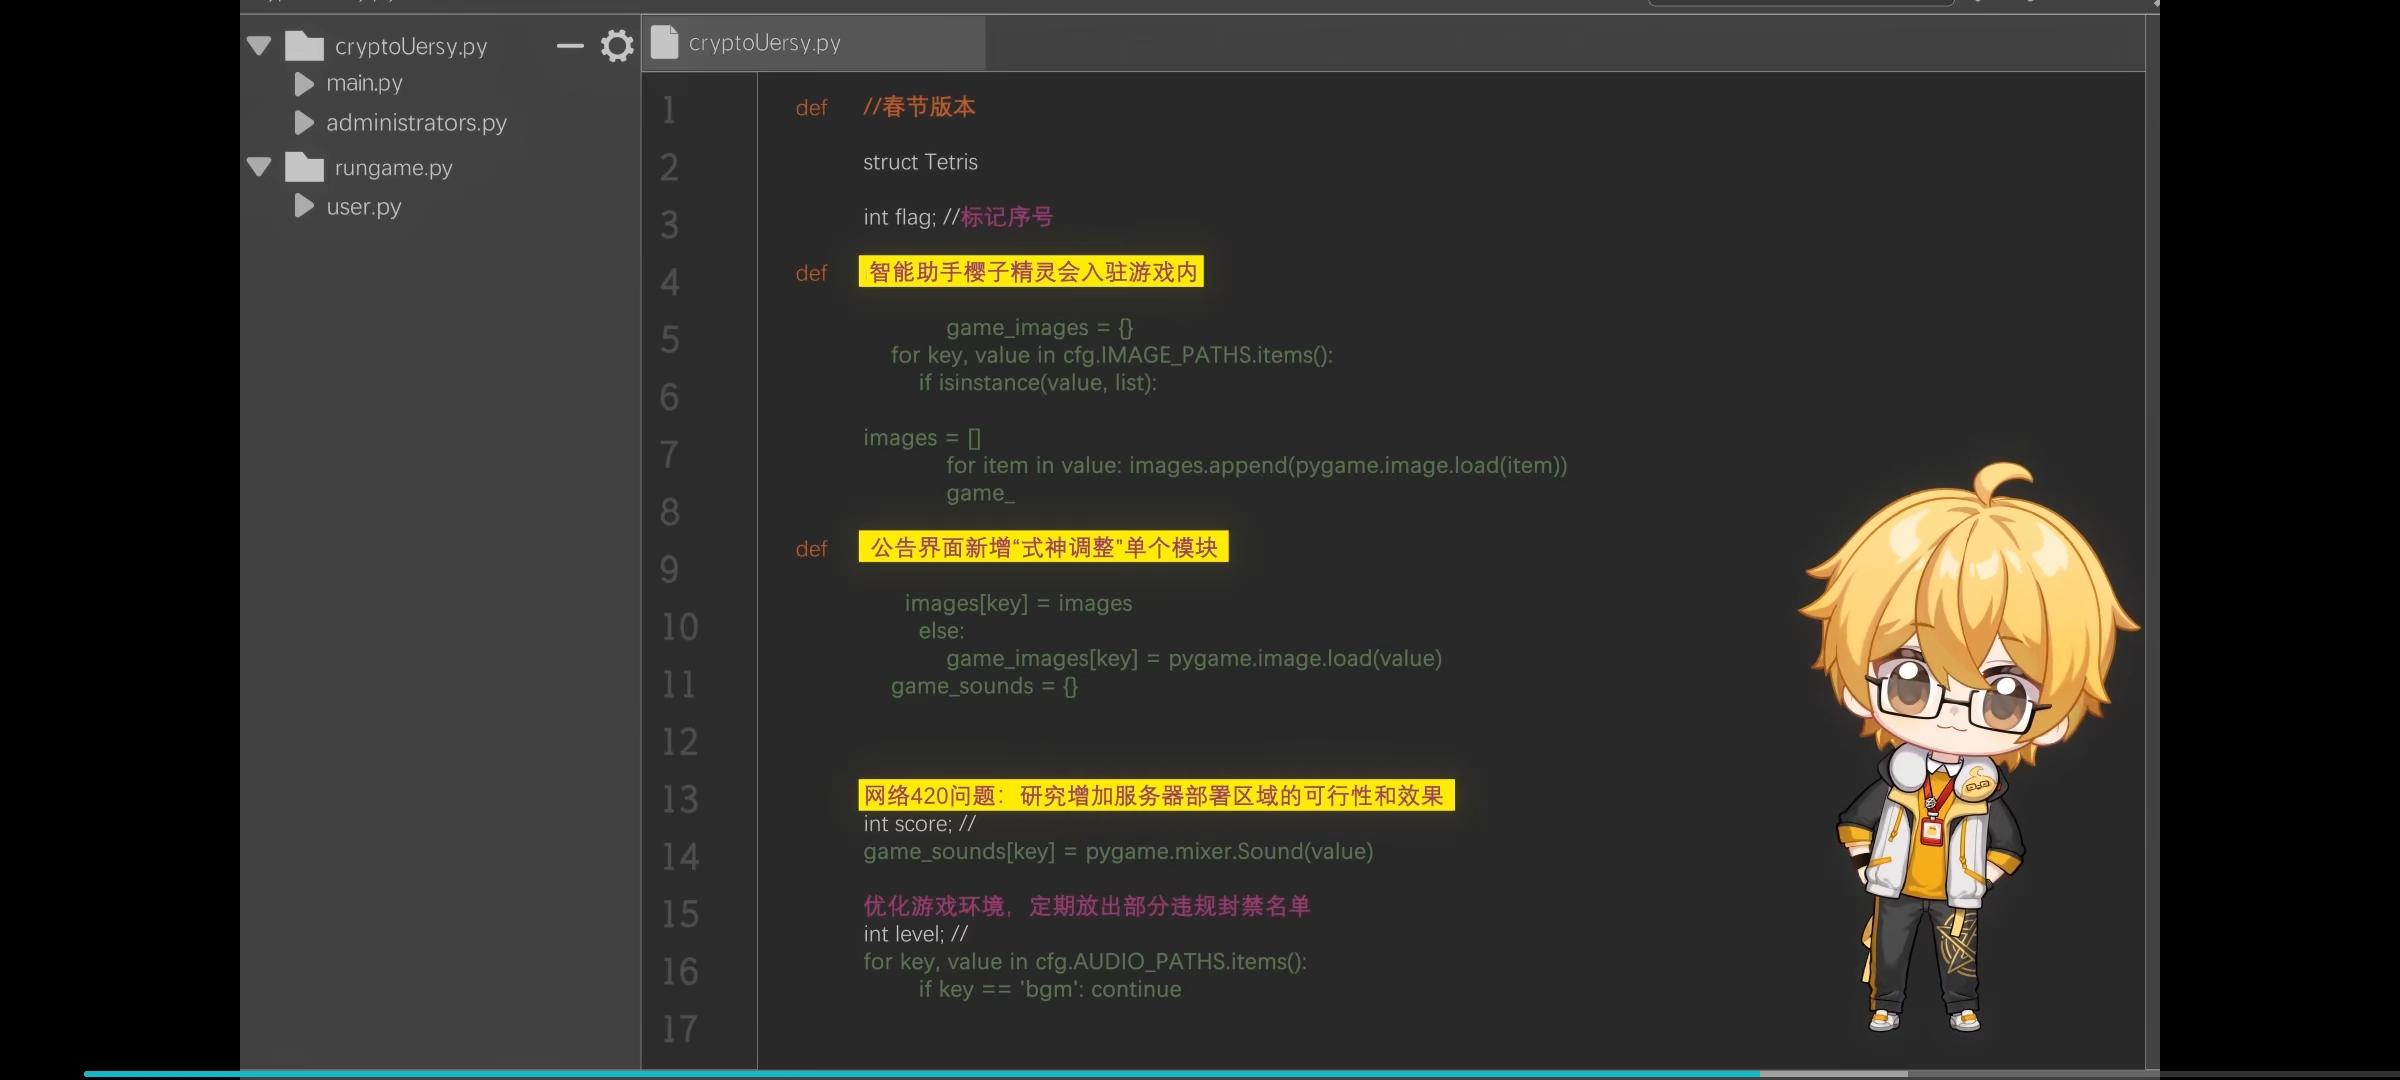Click line number 13 in gutter
The height and width of the screenshot is (1080, 2400).
[x=680, y=799]
